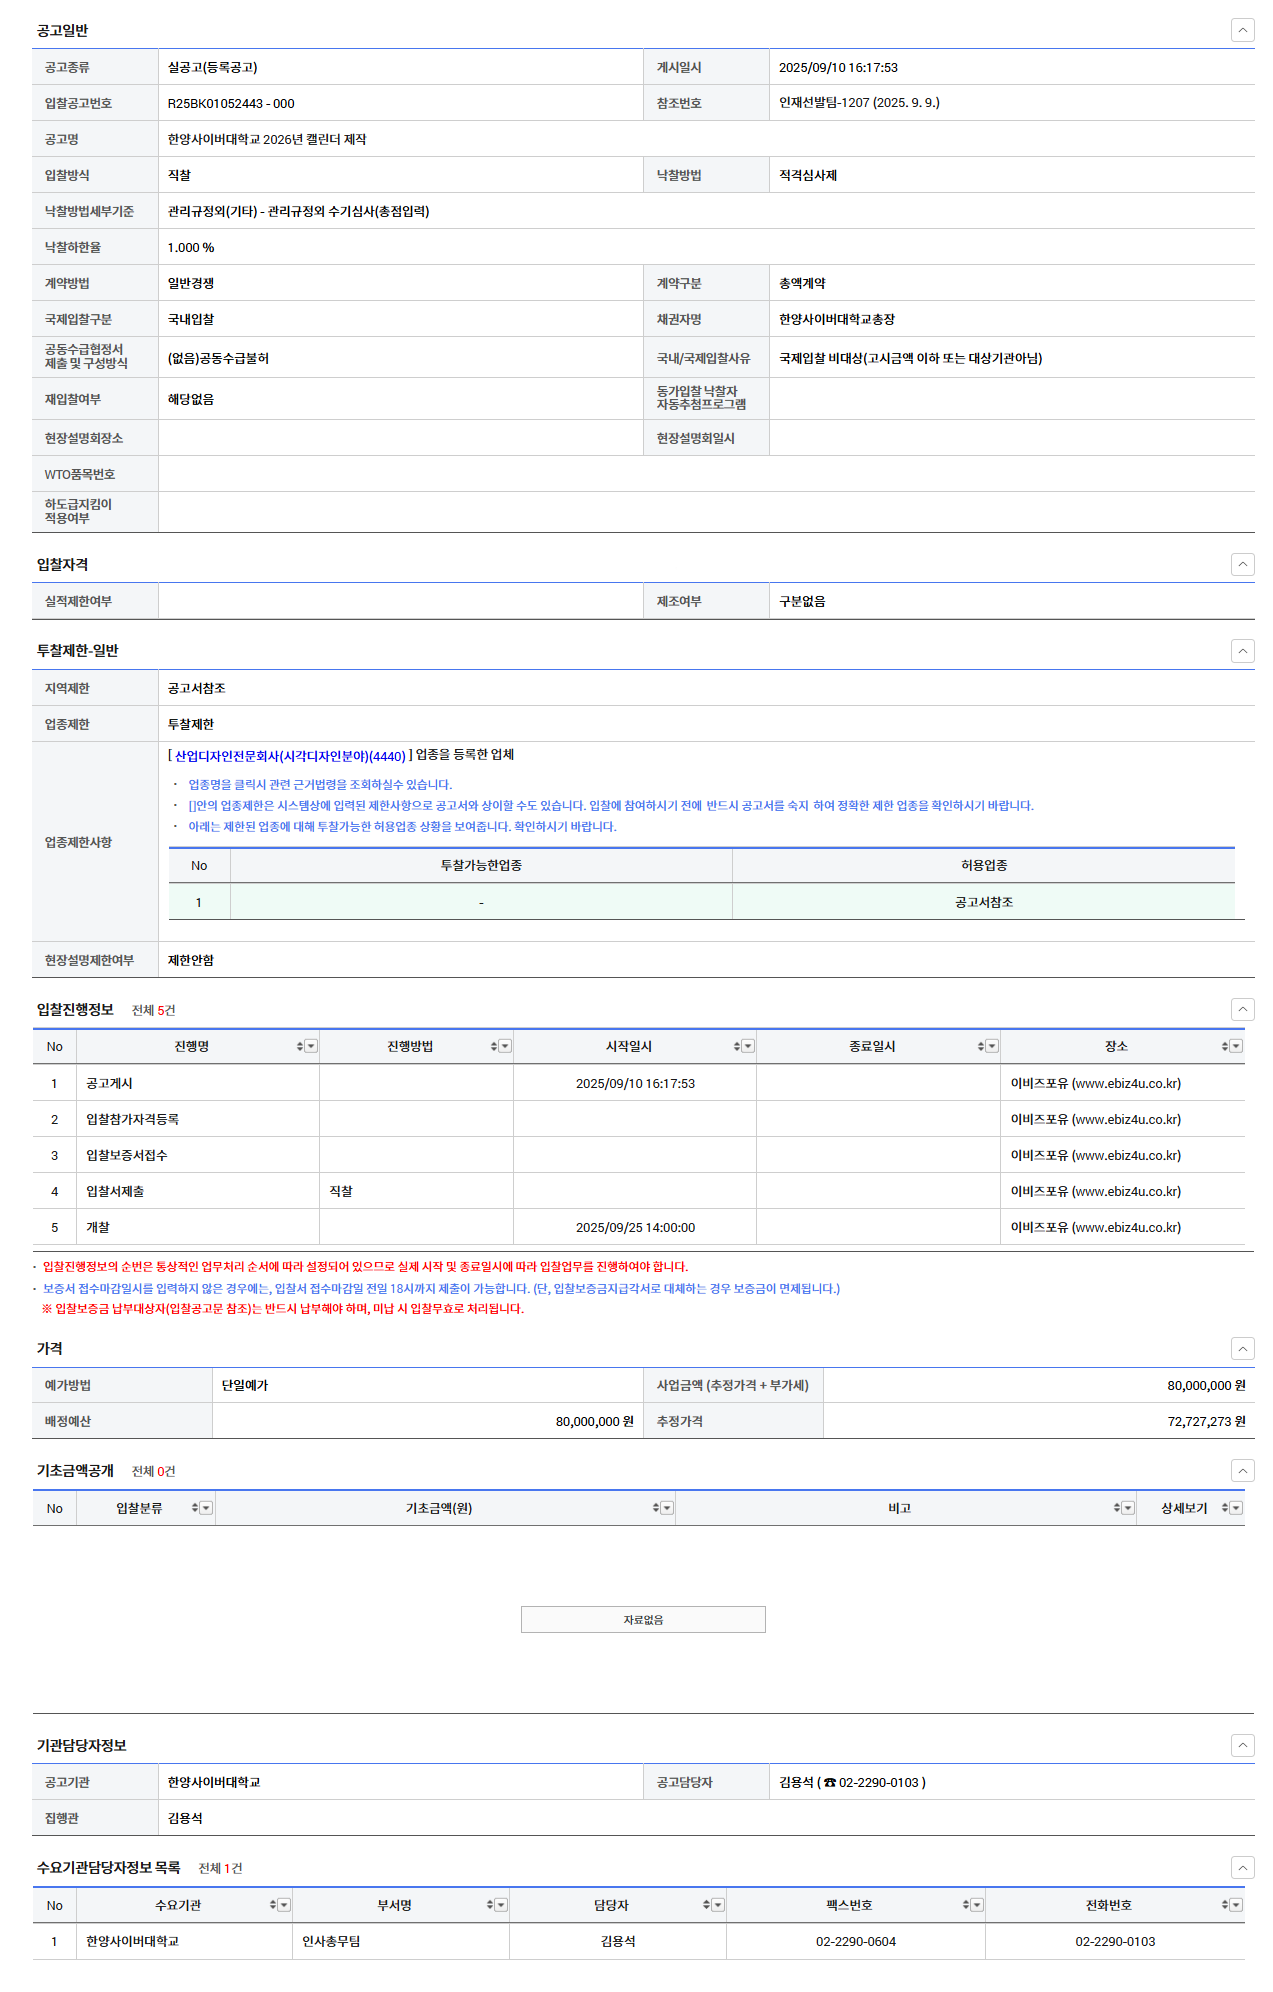The width and height of the screenshot is (1273, 1992).
Task: Sort by 기초금액(원) using its sort arrows
Action: 656,1508
